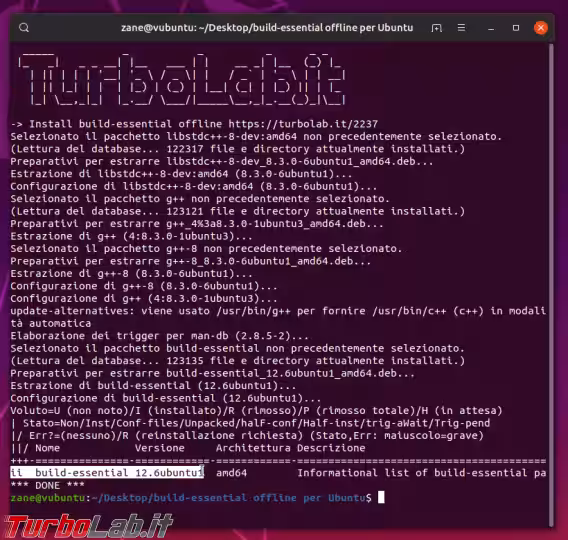This screenshot has height=540, width=568.
Task: Minimize the terminal window
Action: pos(491,28)
